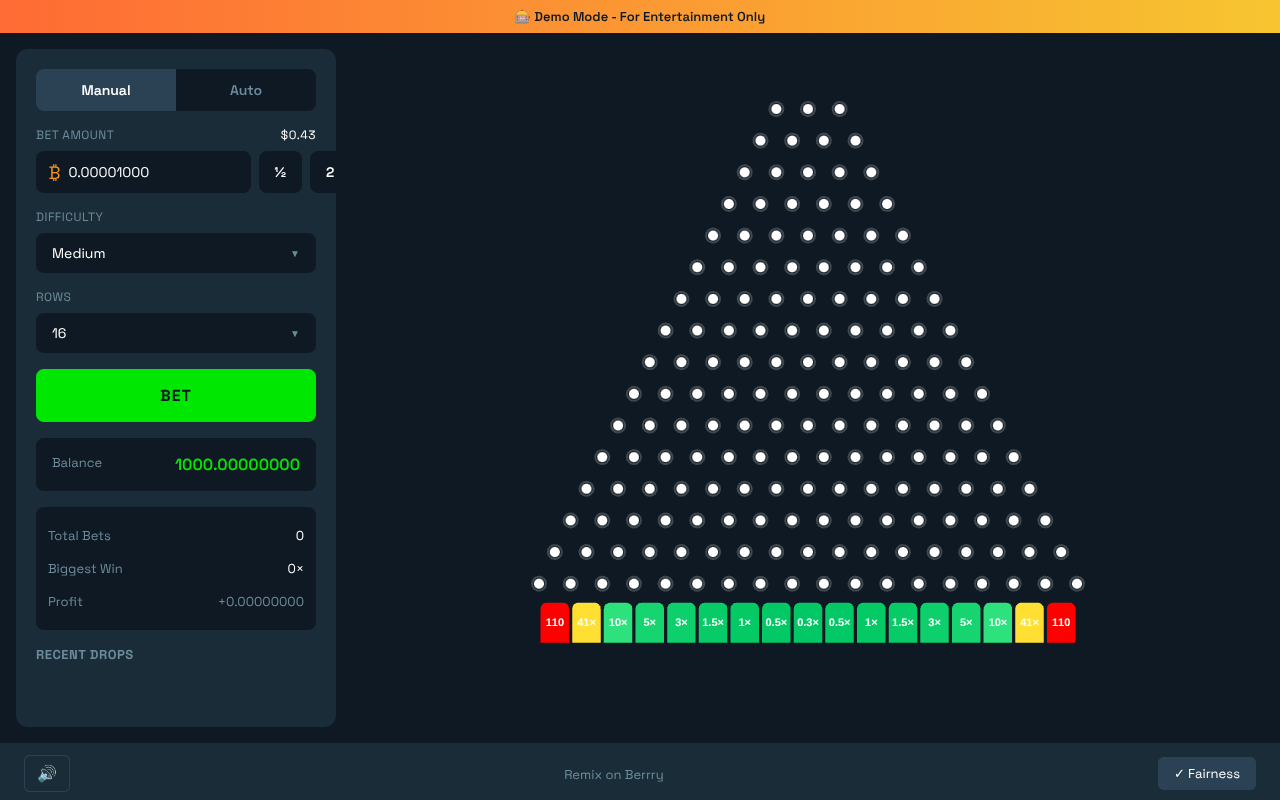Click the center 0.3× payout slot
The image size is (1280, 800).
coord(808,622)
